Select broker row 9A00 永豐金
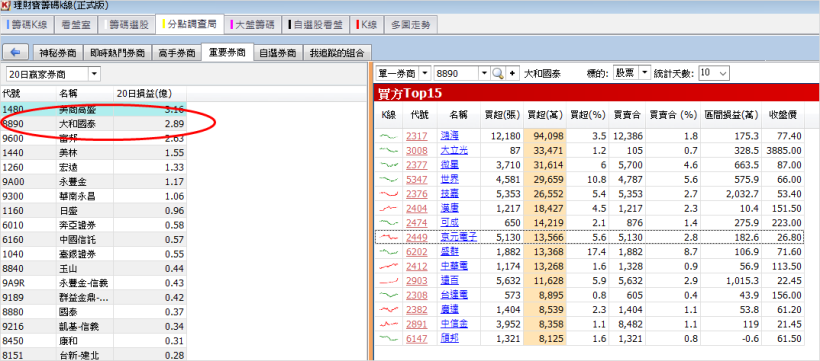820x361 pixels. tap(93, 182)
